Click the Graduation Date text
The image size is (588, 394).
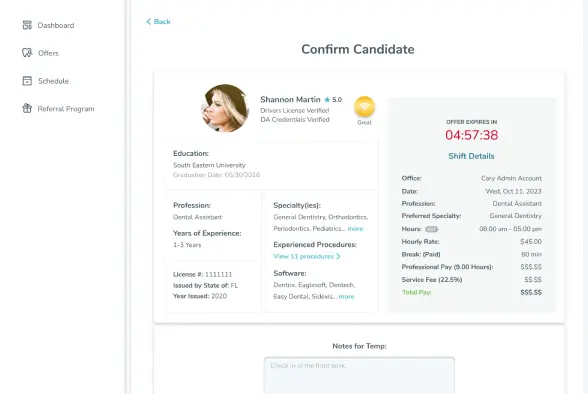pos(216,175)
